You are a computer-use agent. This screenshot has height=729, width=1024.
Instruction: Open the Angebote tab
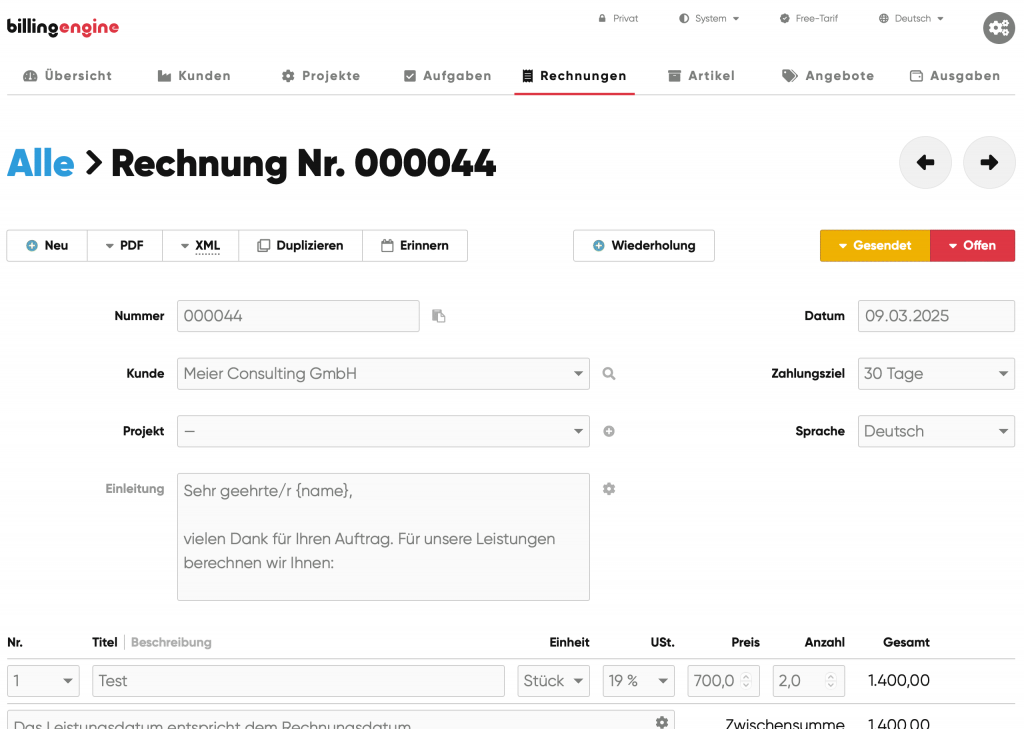[x=828, y=76]
